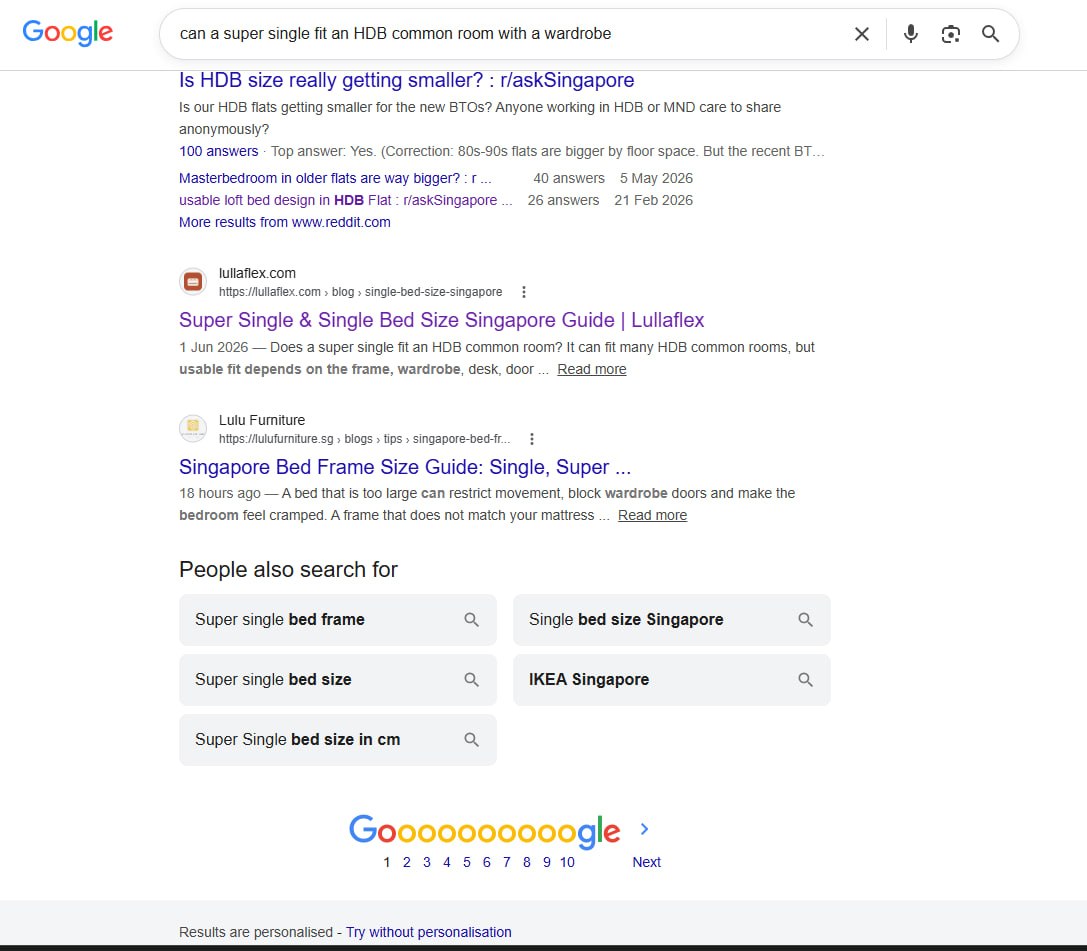Go to results page 4
The image size is (1087, 951).
(447, 862)
